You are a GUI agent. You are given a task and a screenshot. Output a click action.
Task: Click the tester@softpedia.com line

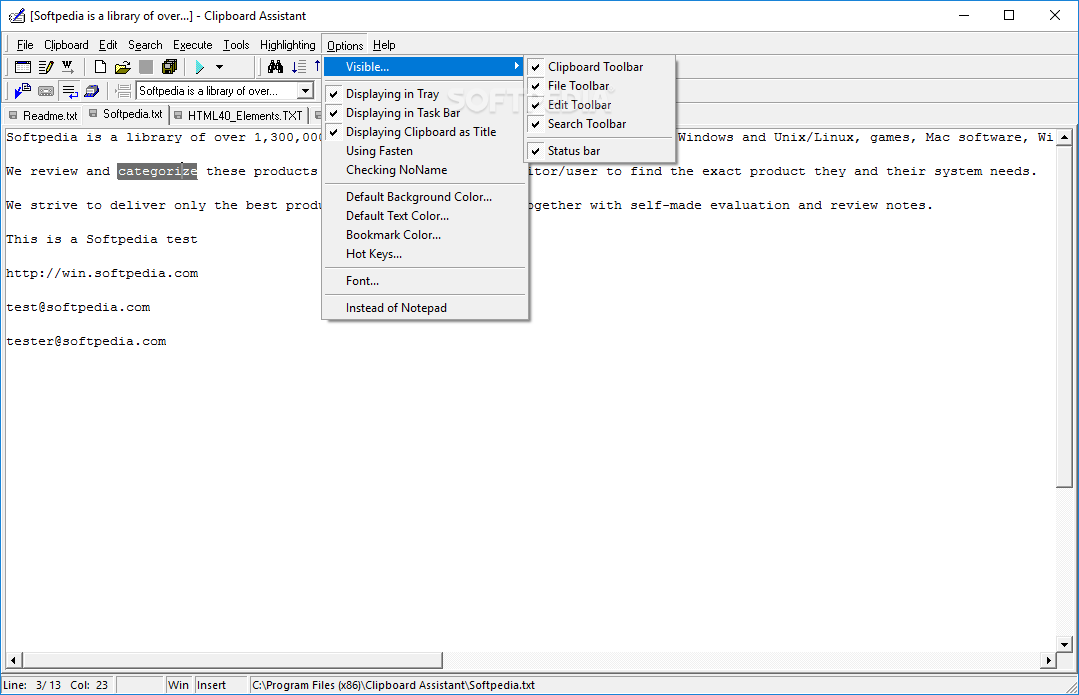[x=86, y=341]
